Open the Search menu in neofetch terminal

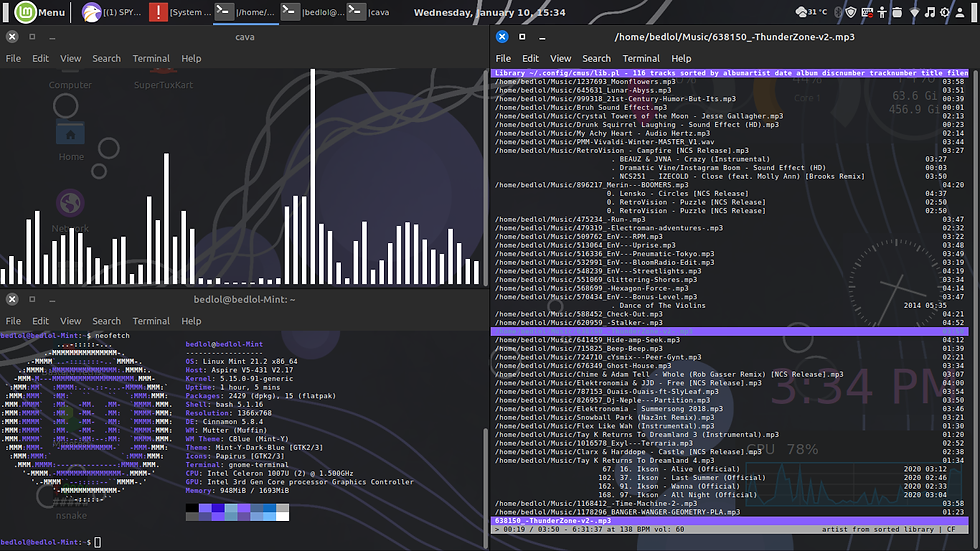pyautogui.click(x=106, y=321)
